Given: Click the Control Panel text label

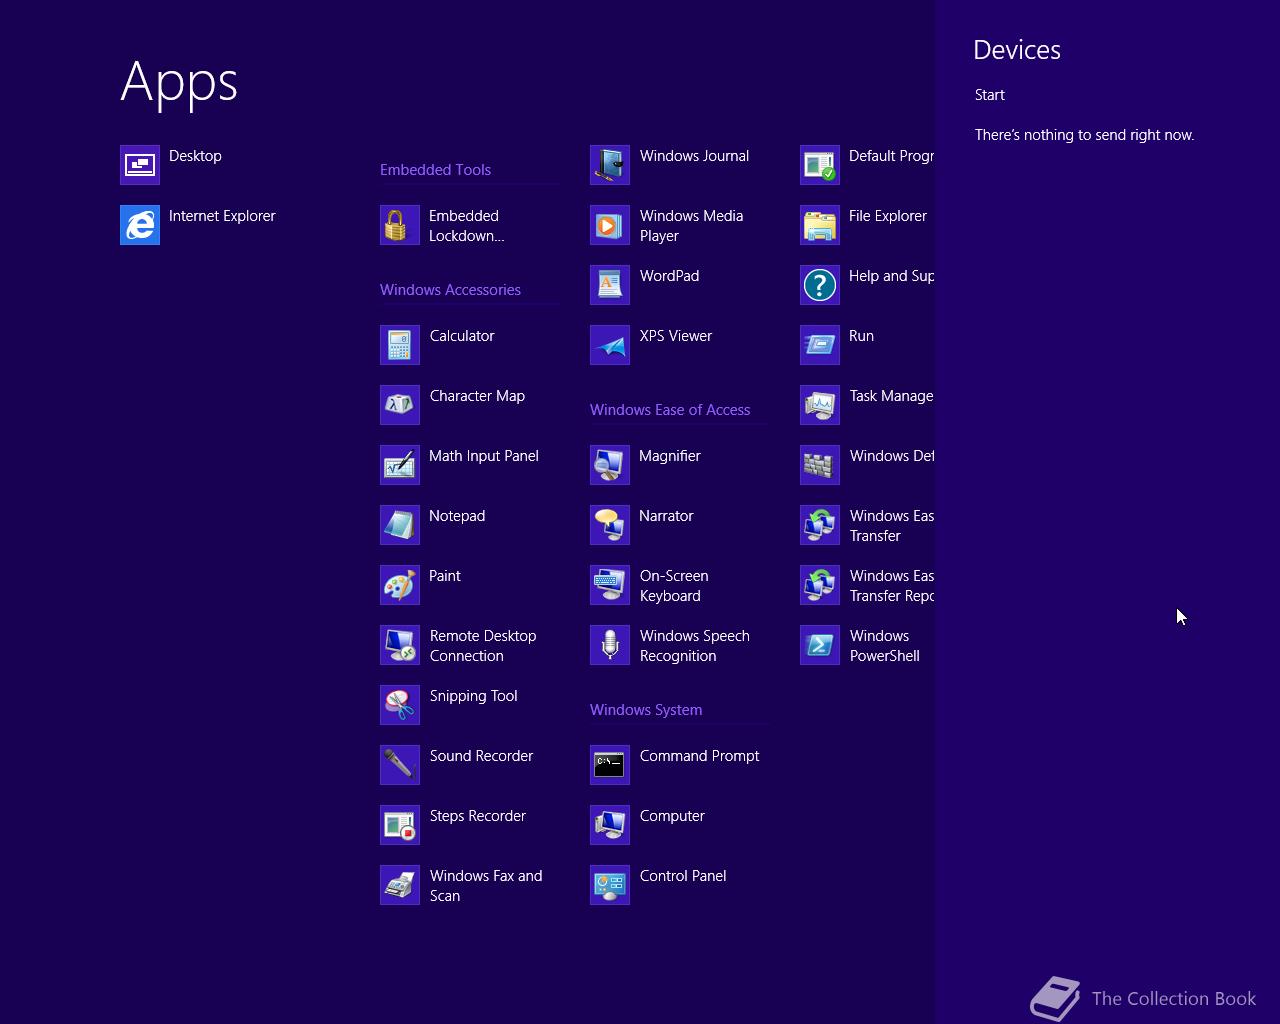Looking at the screenshot, I should pyautogui.click(x=683, y=876).
